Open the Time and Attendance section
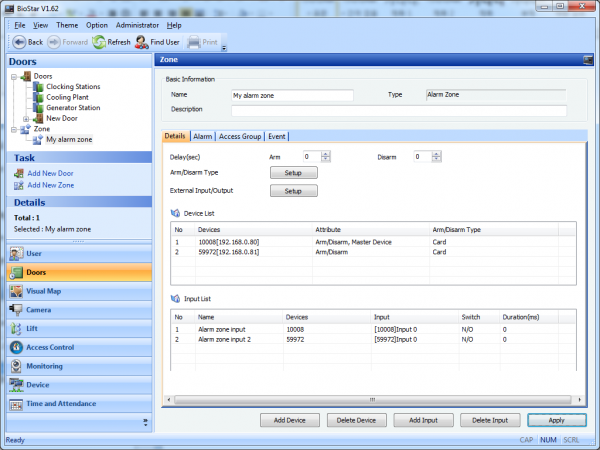The width and height of the screenshot is (600, 450). click(60, 404)
